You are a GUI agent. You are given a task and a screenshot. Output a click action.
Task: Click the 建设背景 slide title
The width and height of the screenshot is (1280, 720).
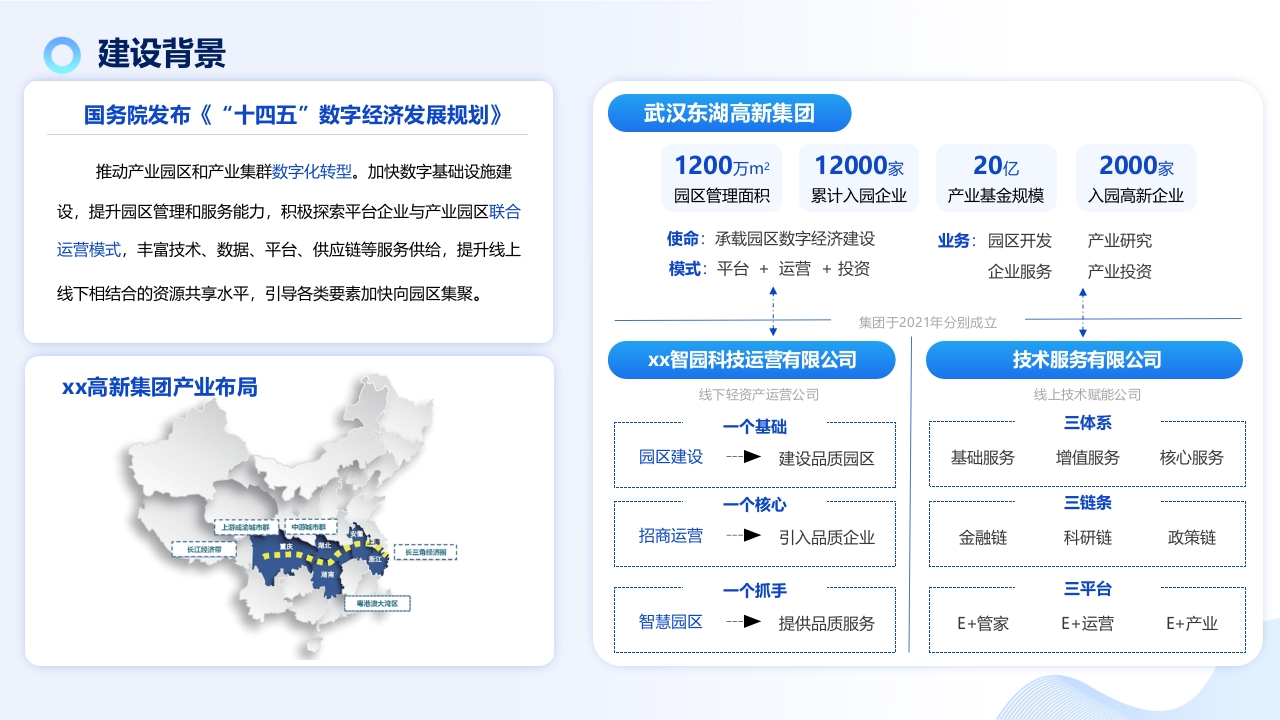(162, 54)
